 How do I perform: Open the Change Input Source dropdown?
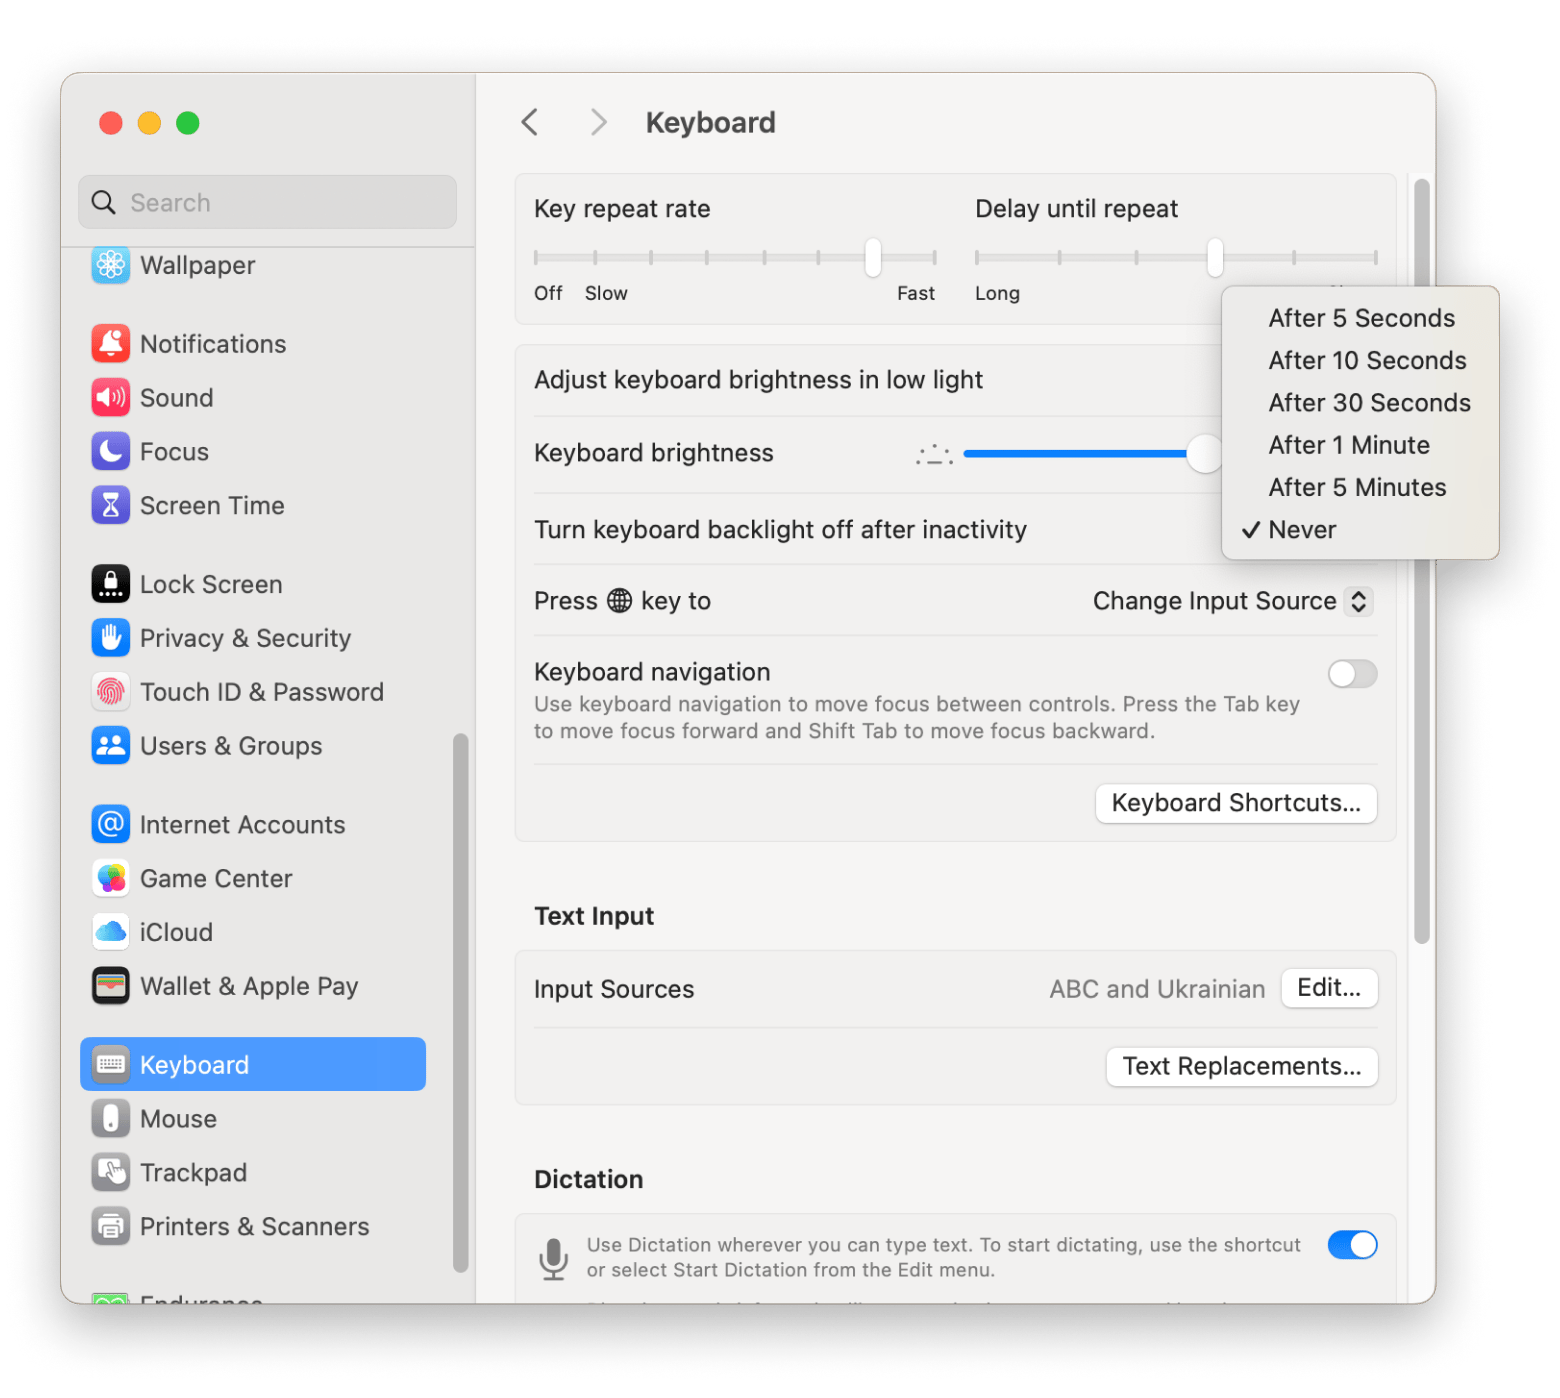pos(1231,601)
